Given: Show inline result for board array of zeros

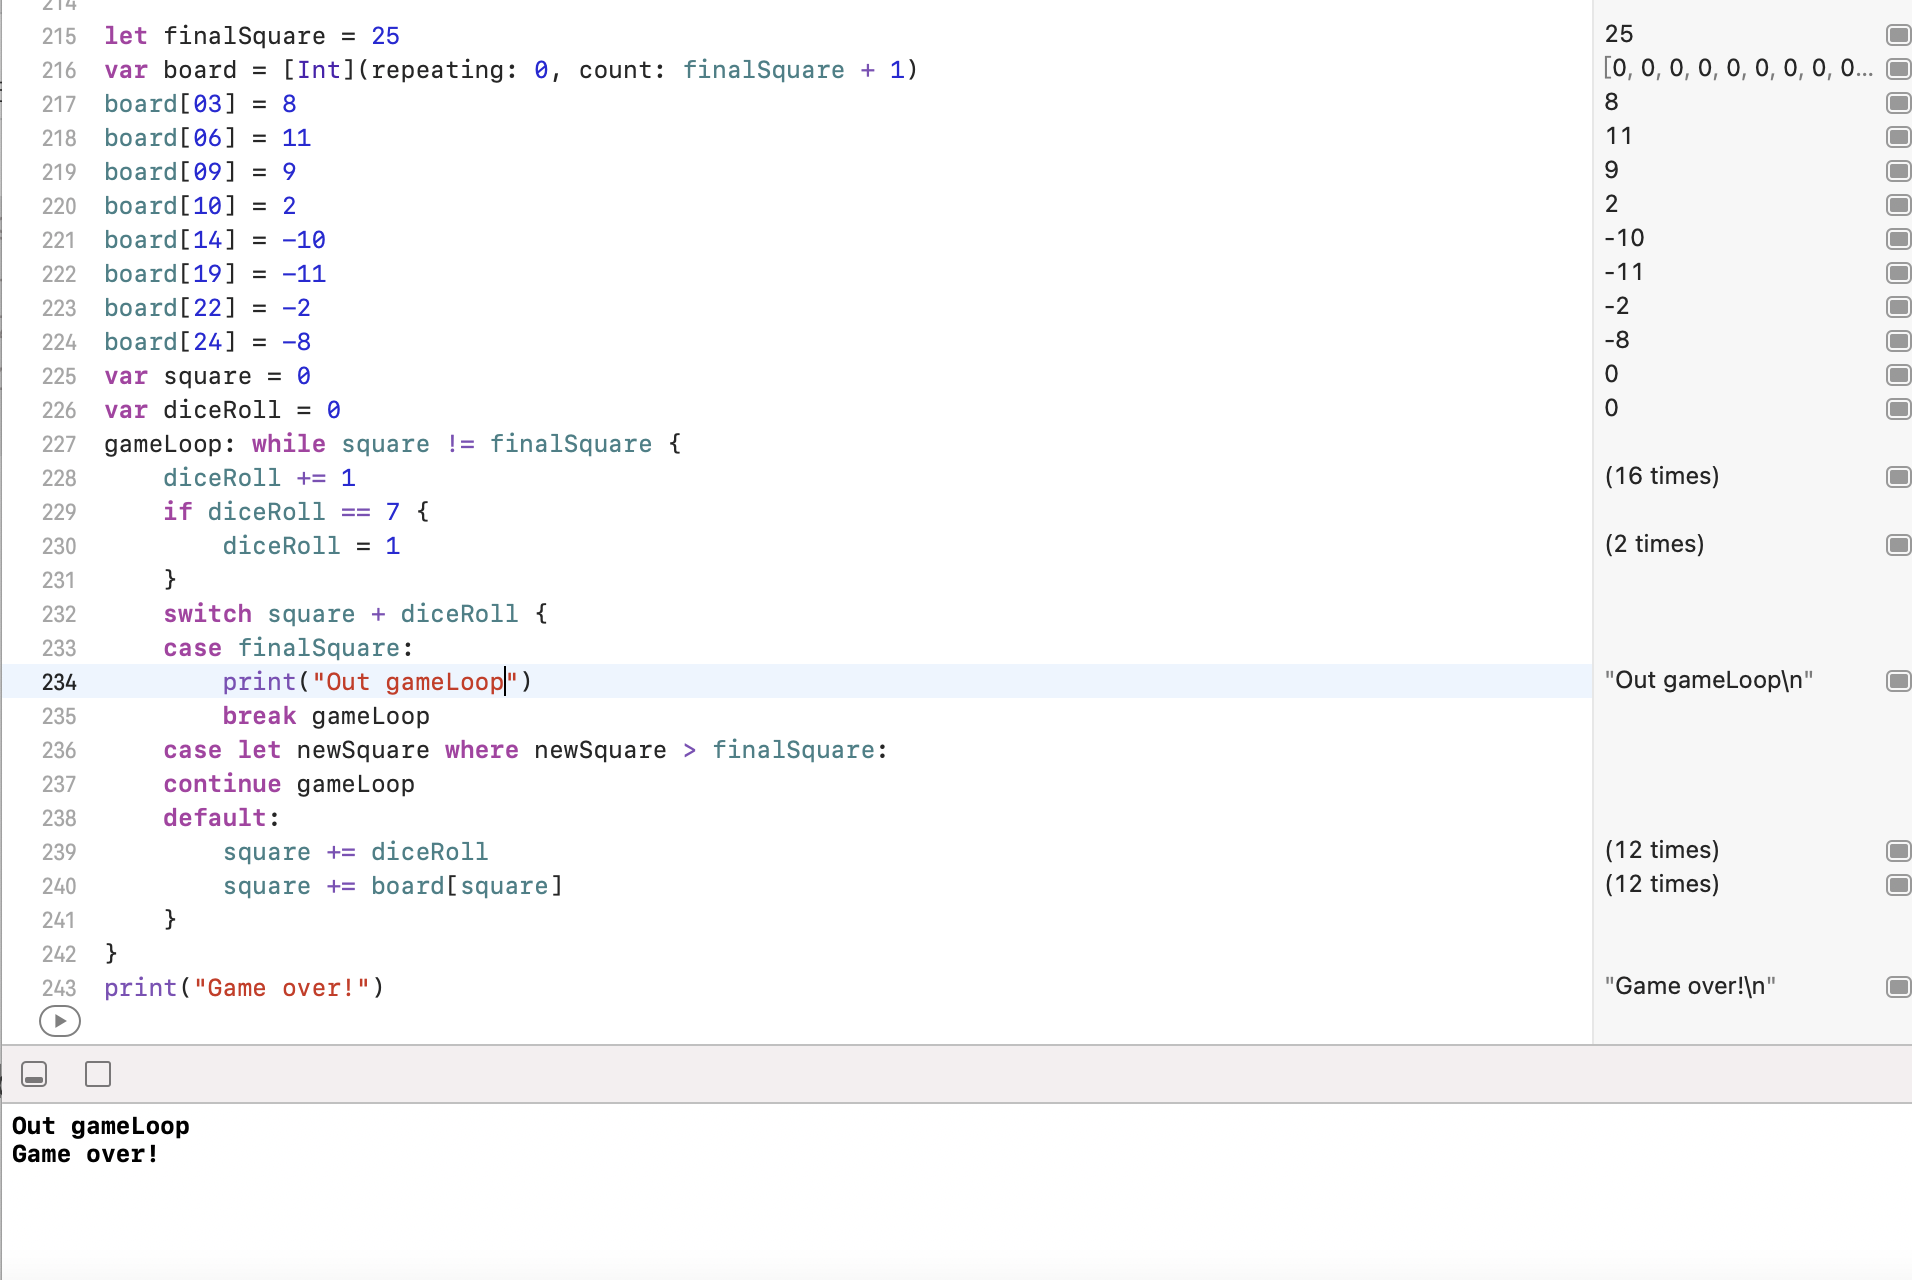Looking at the screenshot, I should tap(1898, 69).
